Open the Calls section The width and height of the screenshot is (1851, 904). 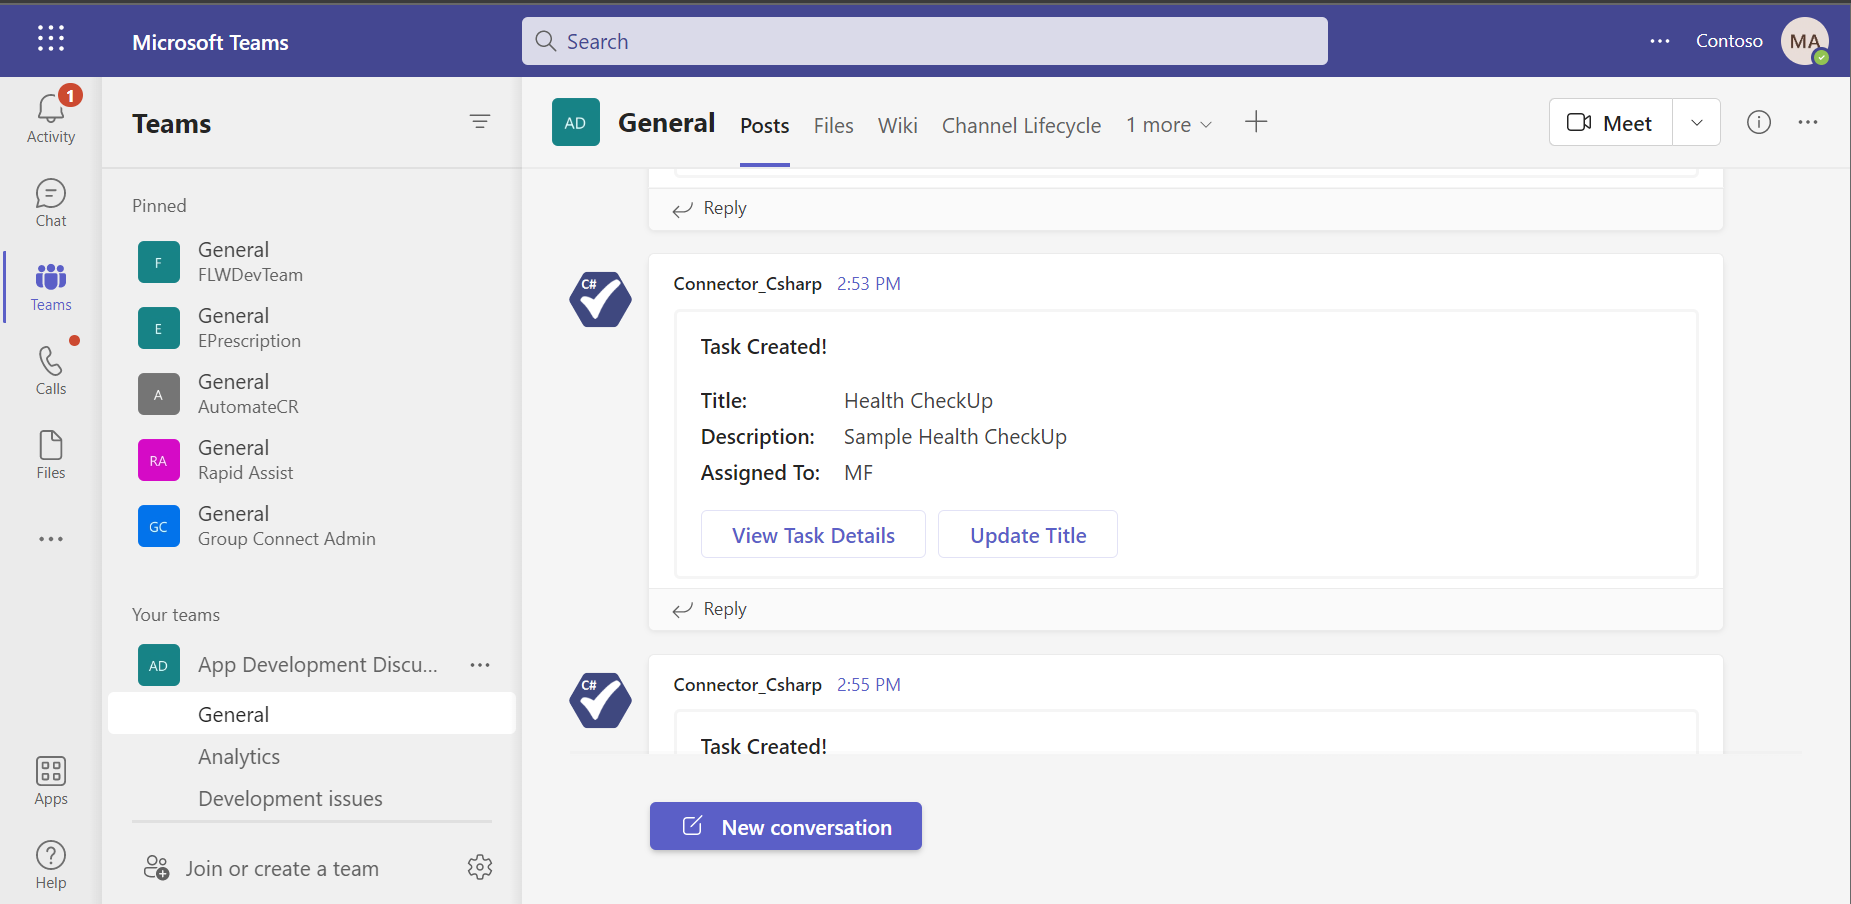coord(51,371)
